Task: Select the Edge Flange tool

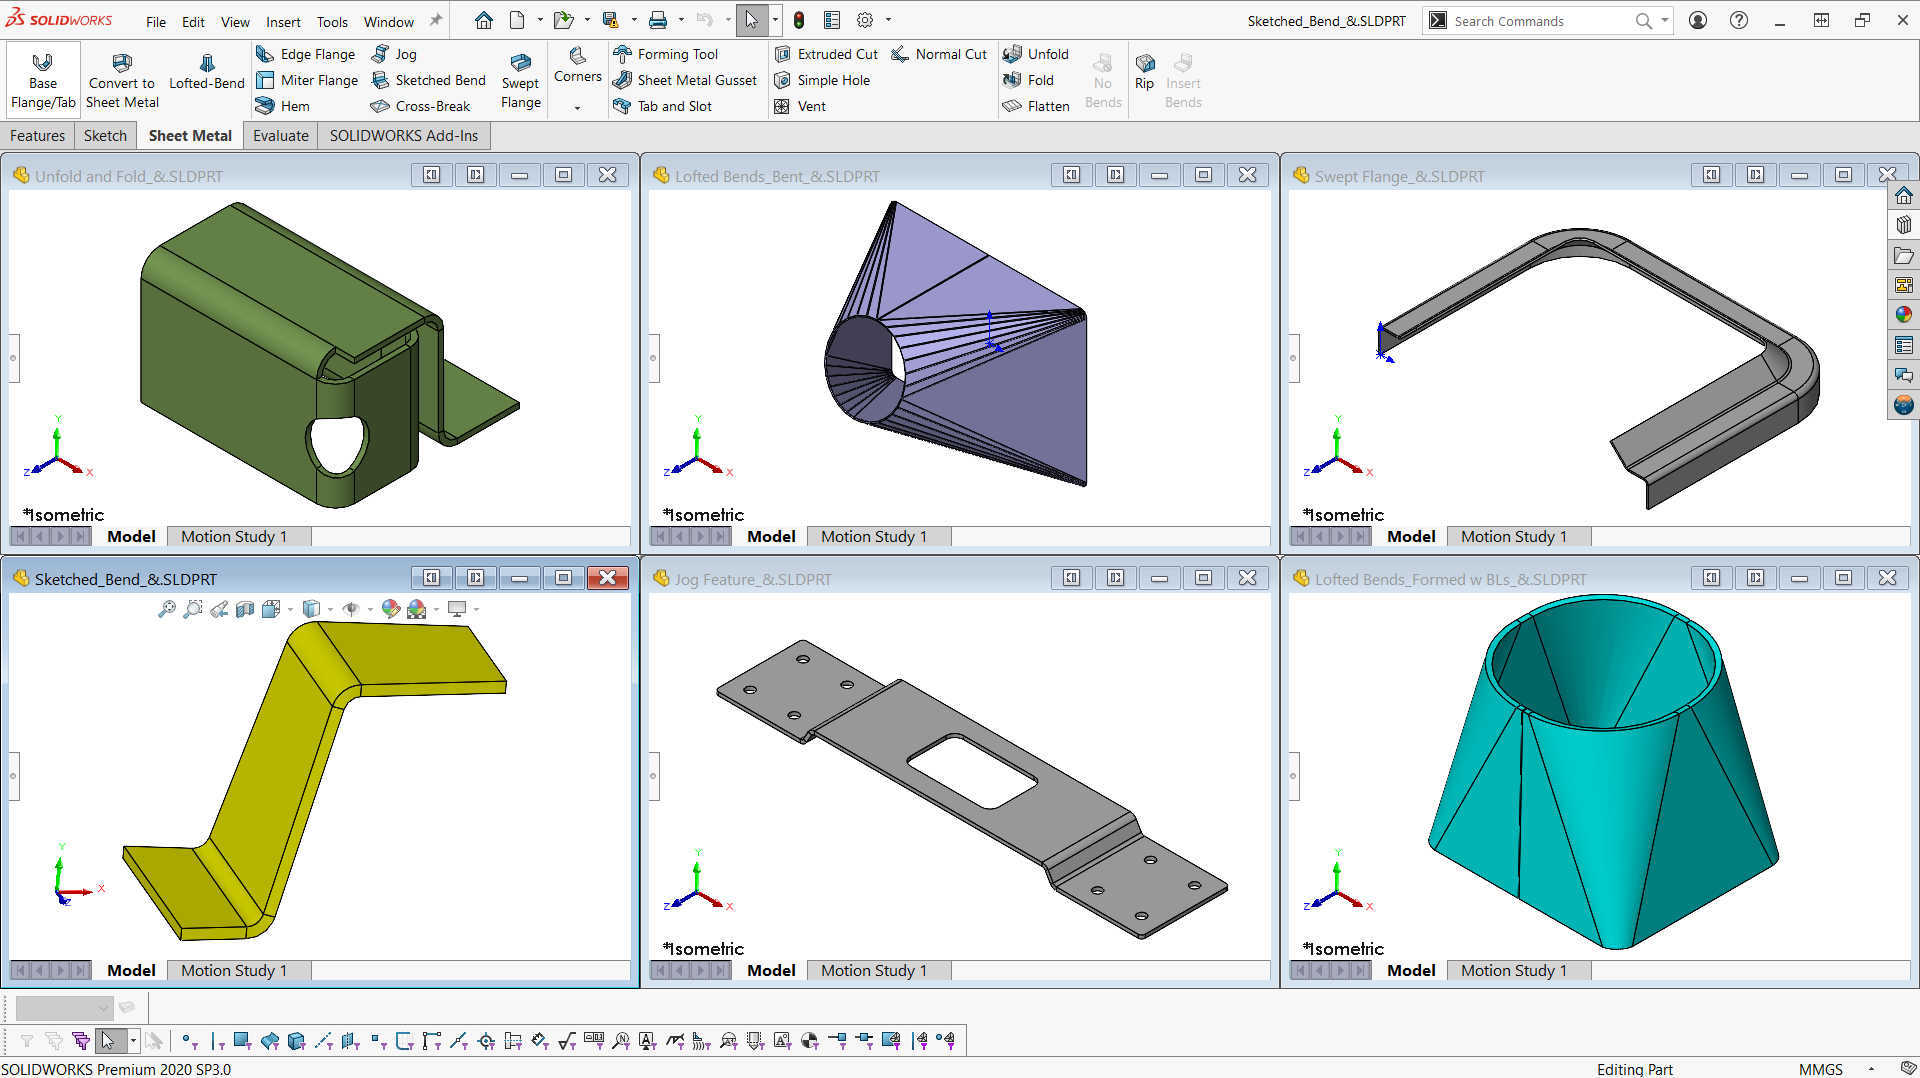Action: 306,54
